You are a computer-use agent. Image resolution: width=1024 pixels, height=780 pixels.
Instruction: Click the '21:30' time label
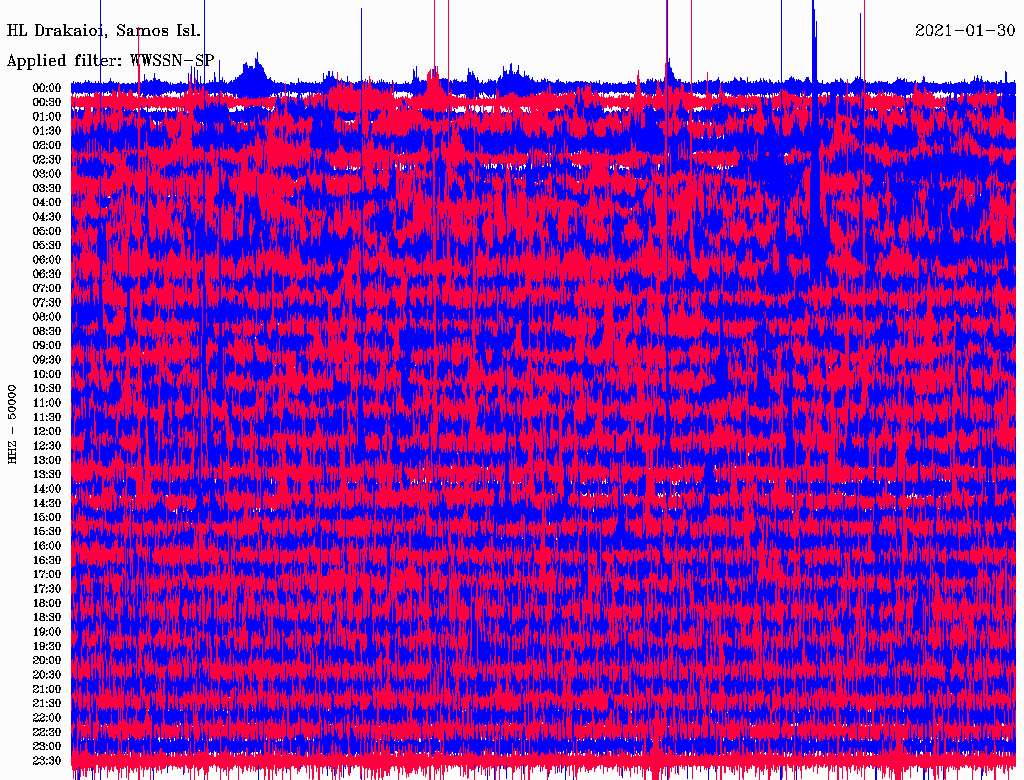[47, 704]
